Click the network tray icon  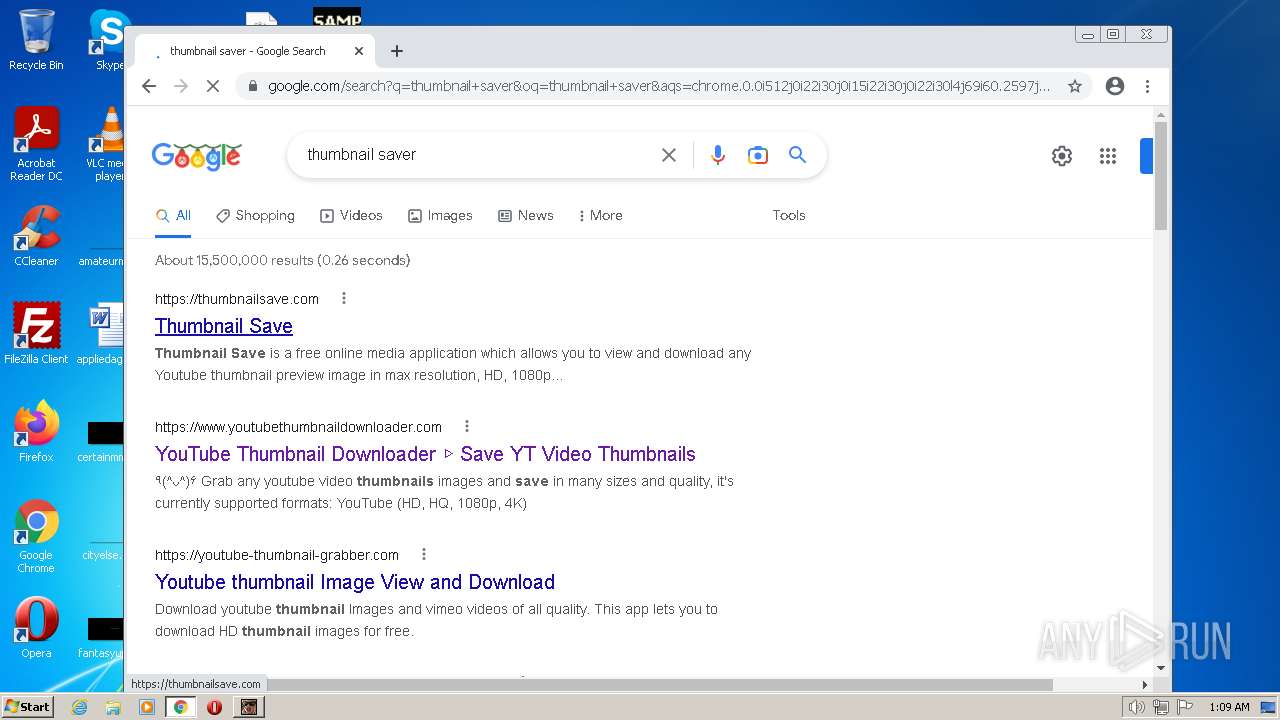click(x=1160, y=707)
